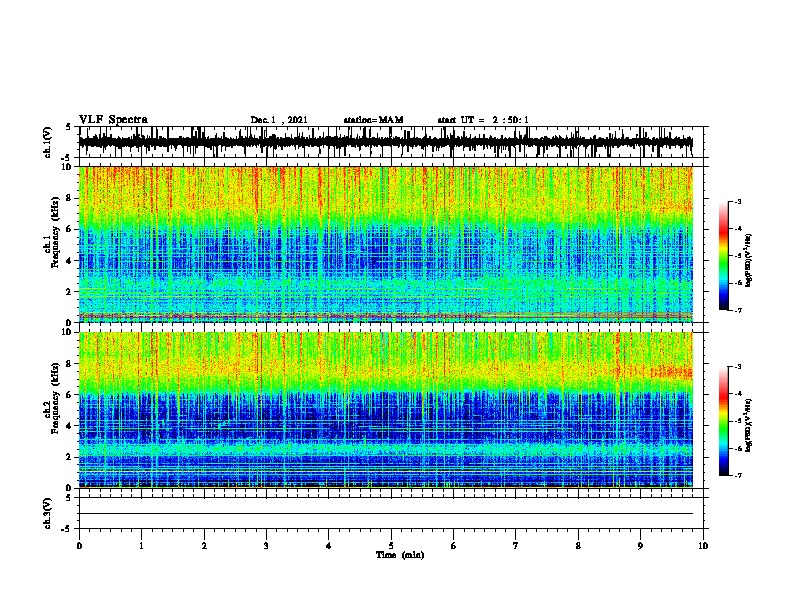Click time axis tick label "0"
This screenshot has height=612, width=792.
(x=79, y=546)
